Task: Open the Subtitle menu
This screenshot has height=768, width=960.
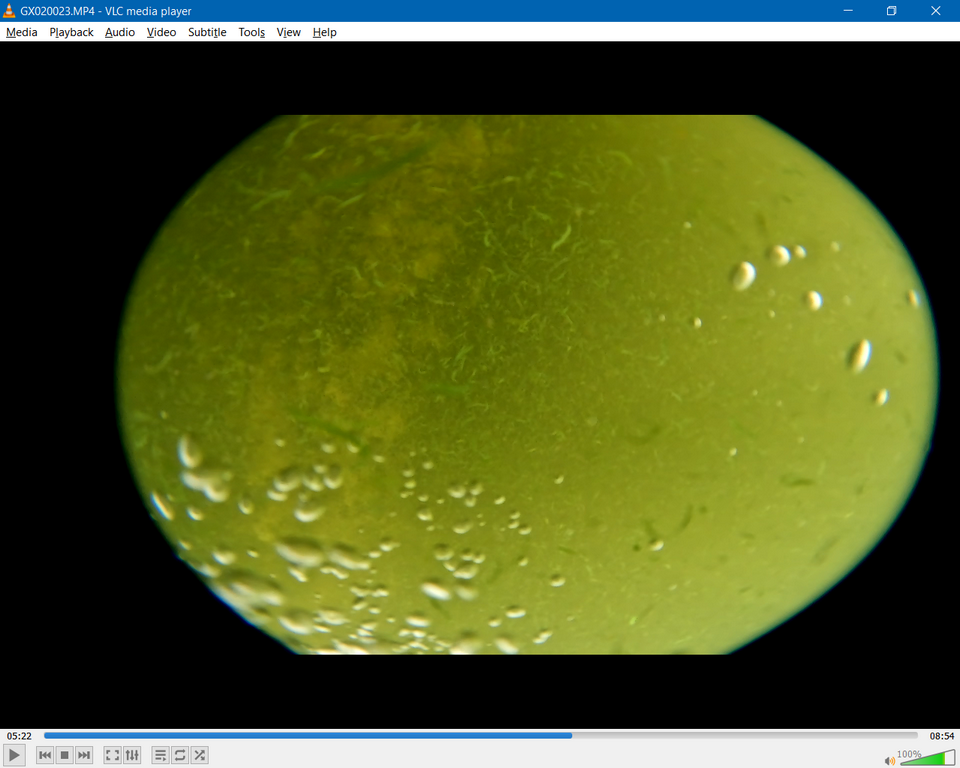Action: click(x=207, y=32)
